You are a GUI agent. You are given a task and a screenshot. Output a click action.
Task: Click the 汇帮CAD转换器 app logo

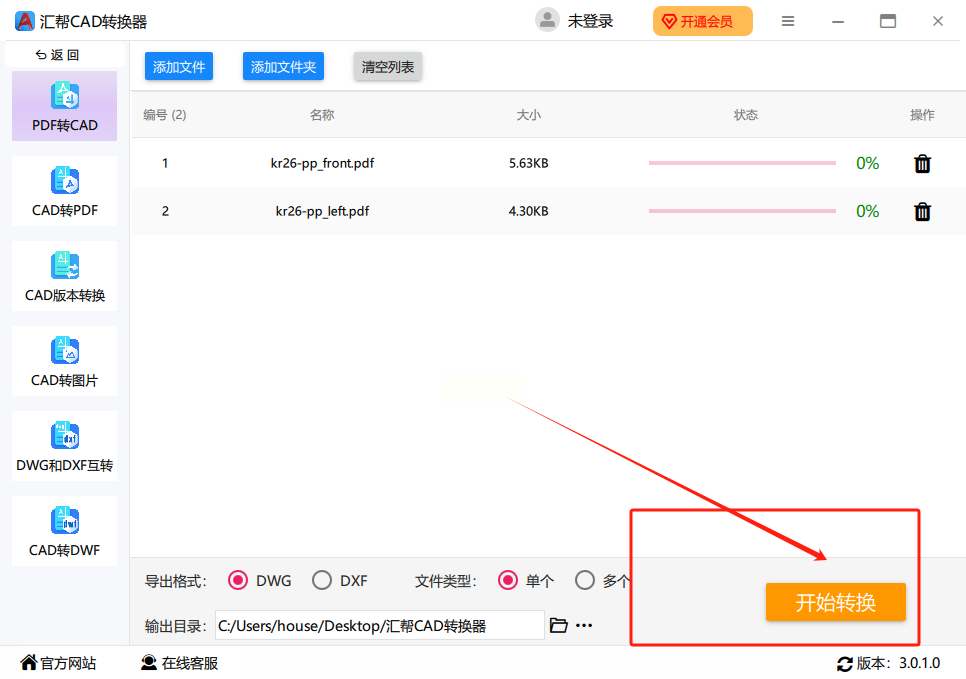coord(25,21)
